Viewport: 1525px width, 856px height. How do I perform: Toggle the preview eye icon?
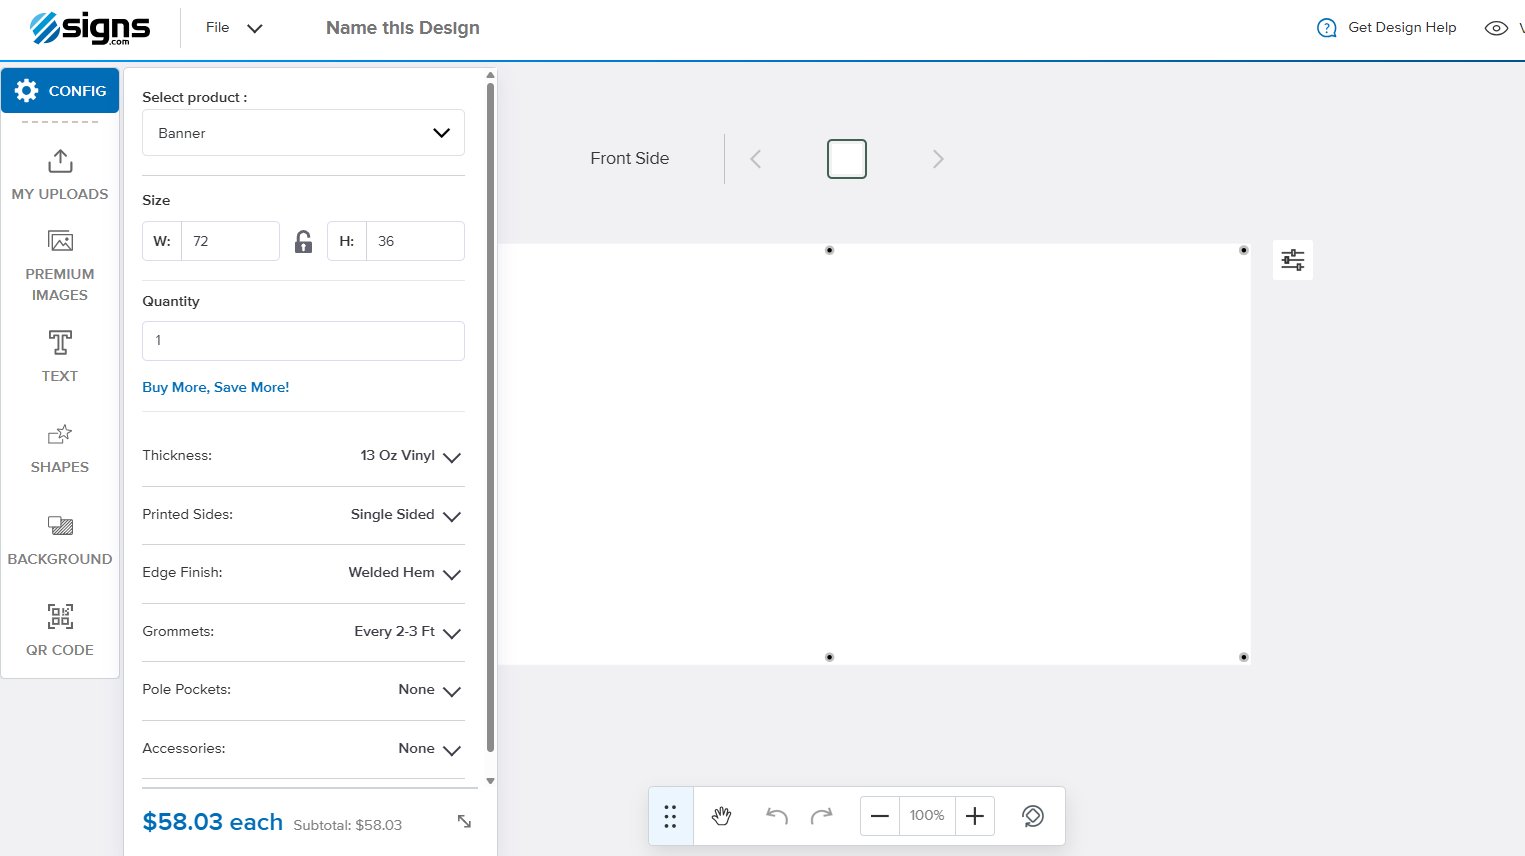coord(1496,28)
